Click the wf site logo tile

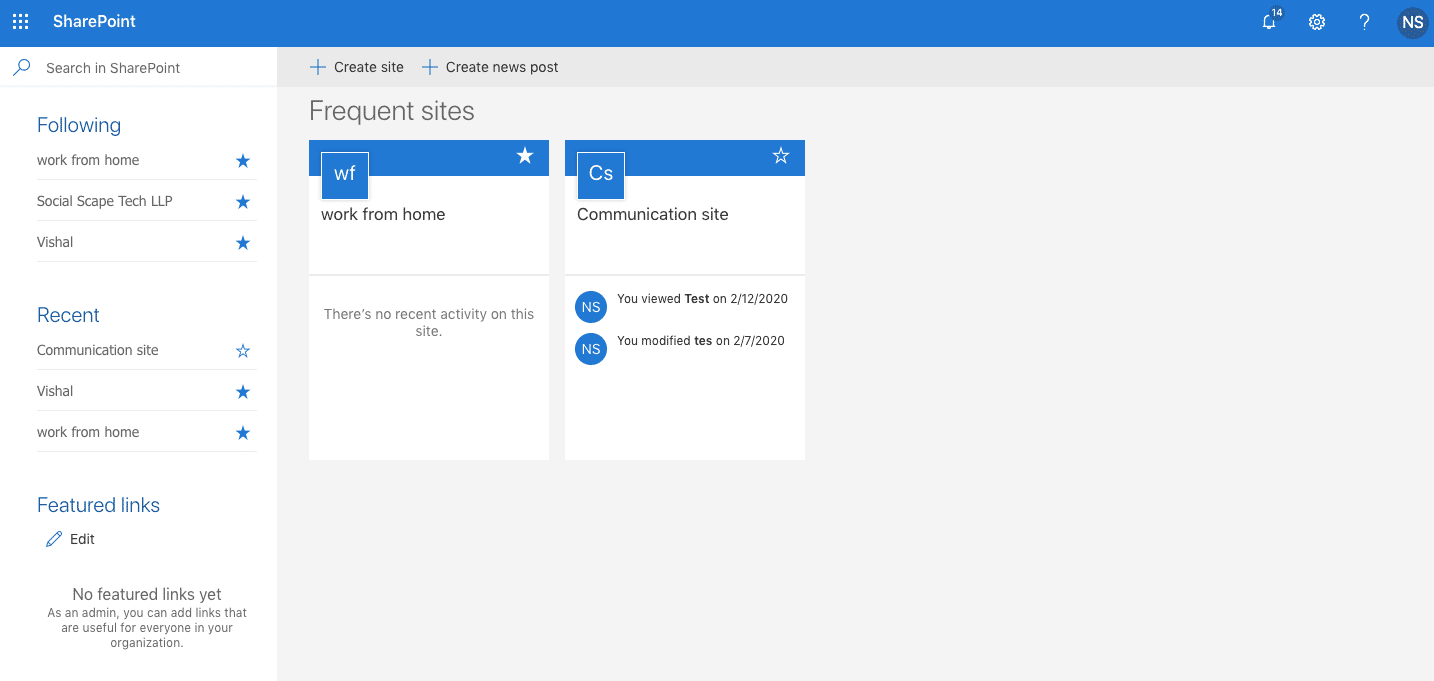tap(345, 175)
